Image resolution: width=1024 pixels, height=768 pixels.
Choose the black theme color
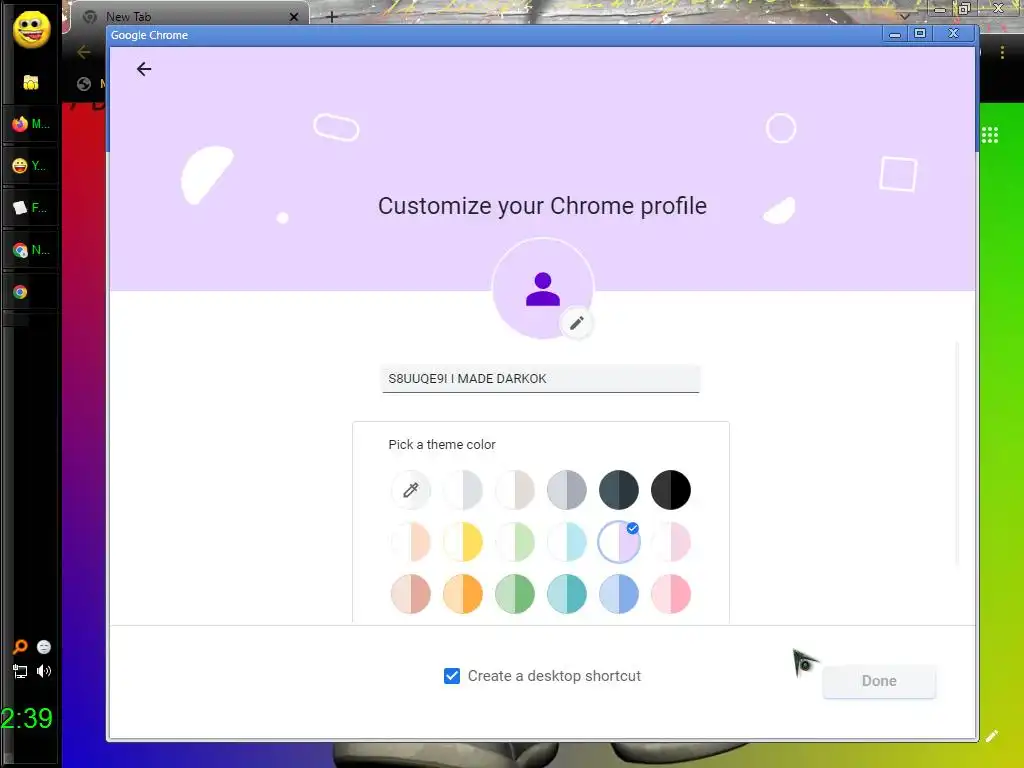point(671,490)
